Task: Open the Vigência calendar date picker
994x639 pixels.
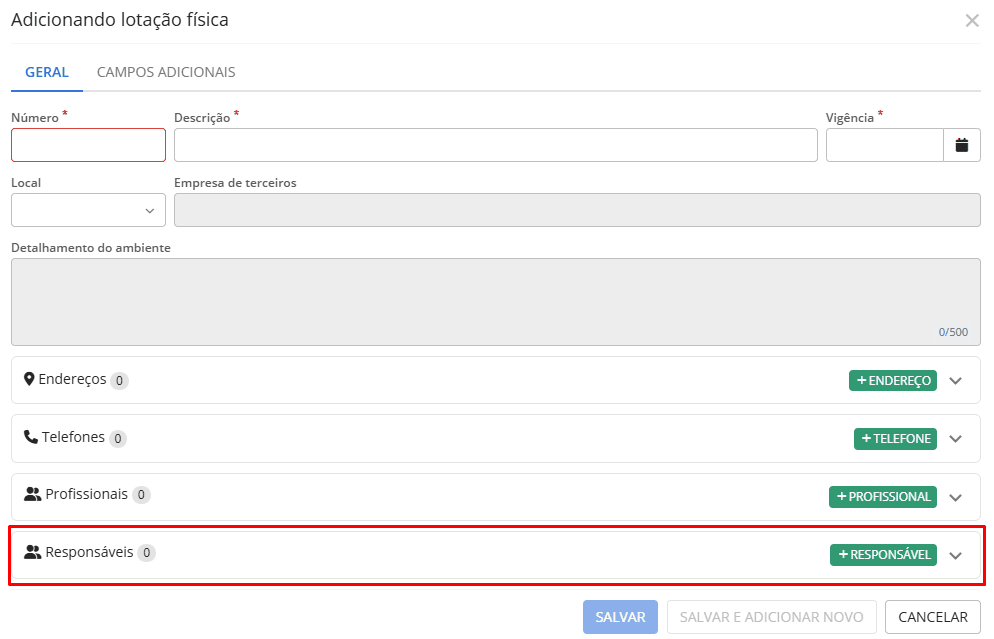Action: coord(961,145)
